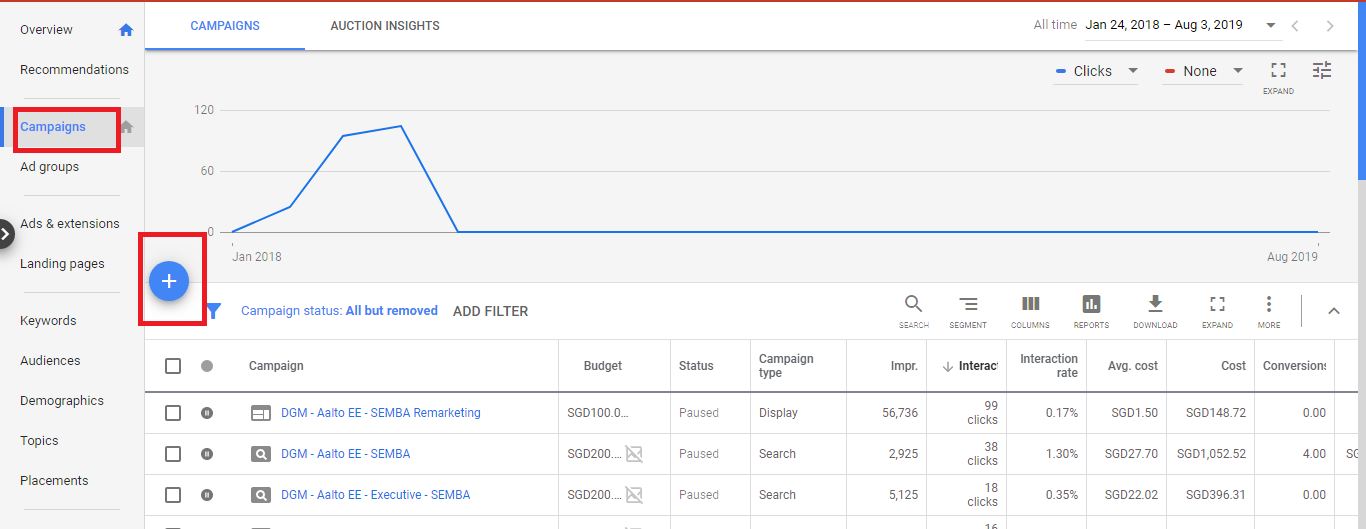
Task: Open Audiences in the sidebar
Action: click(x=50, y=361)
